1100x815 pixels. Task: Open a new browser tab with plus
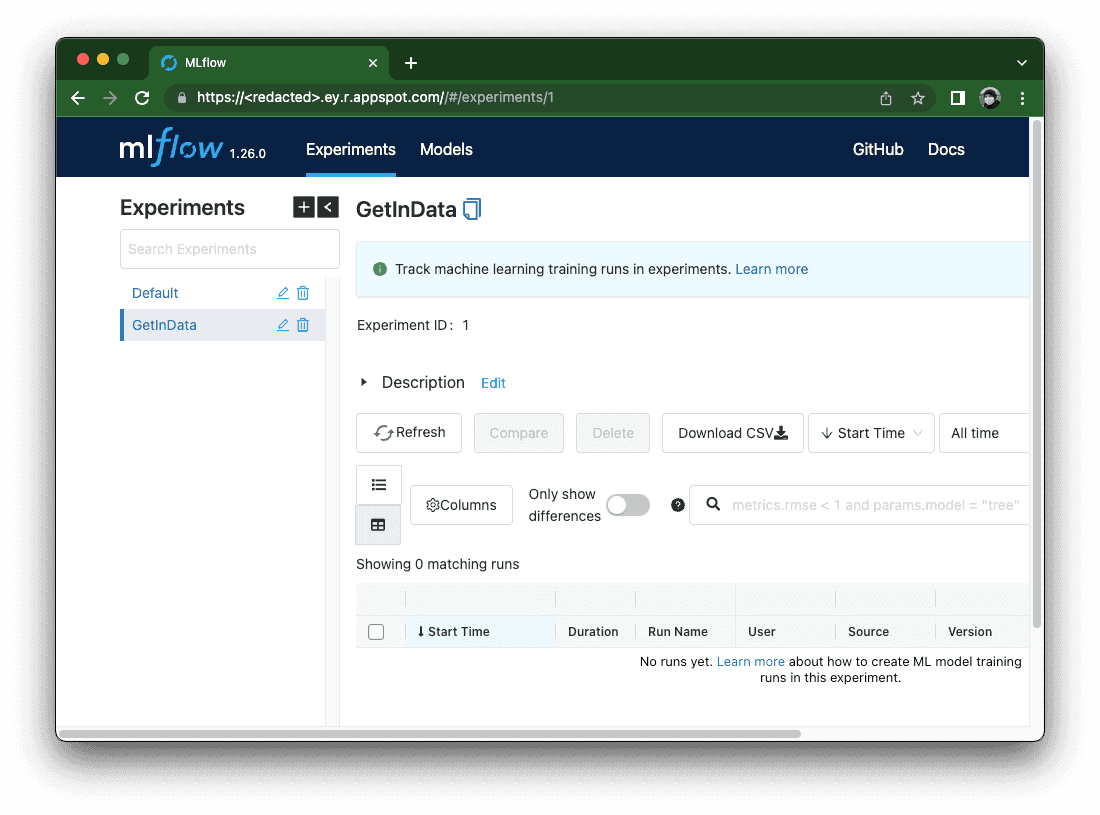[x=411, y=63]
